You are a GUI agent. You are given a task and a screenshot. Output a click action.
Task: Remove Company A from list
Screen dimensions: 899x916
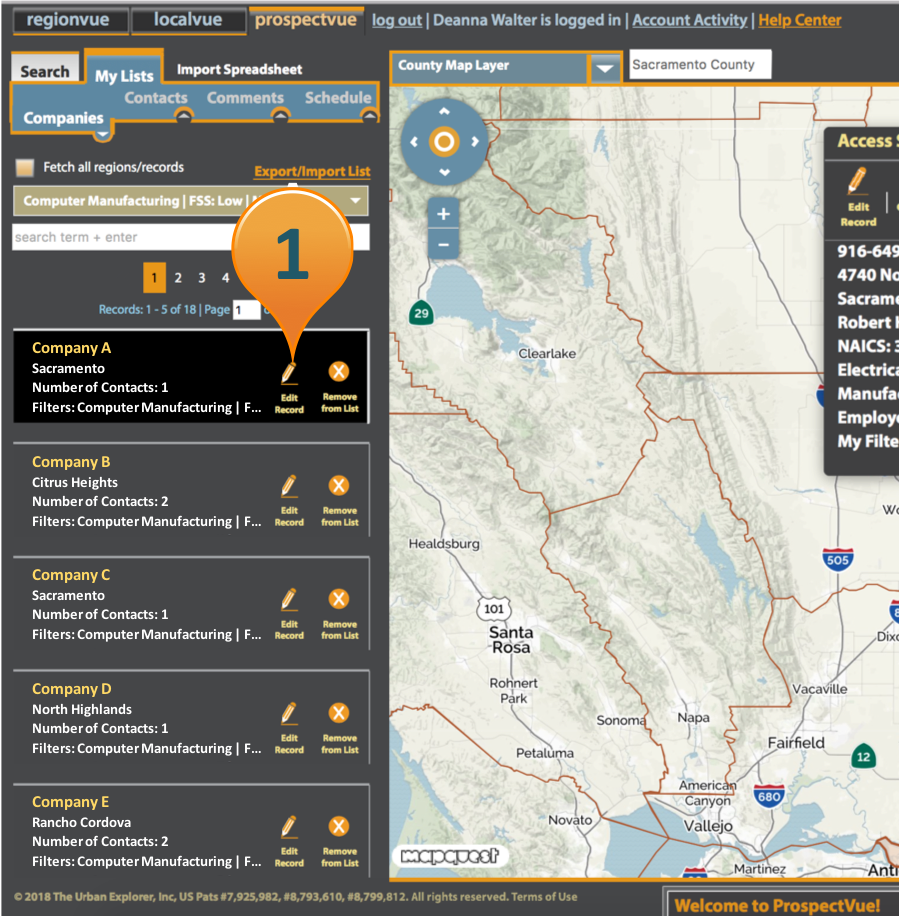click(339, 387)
